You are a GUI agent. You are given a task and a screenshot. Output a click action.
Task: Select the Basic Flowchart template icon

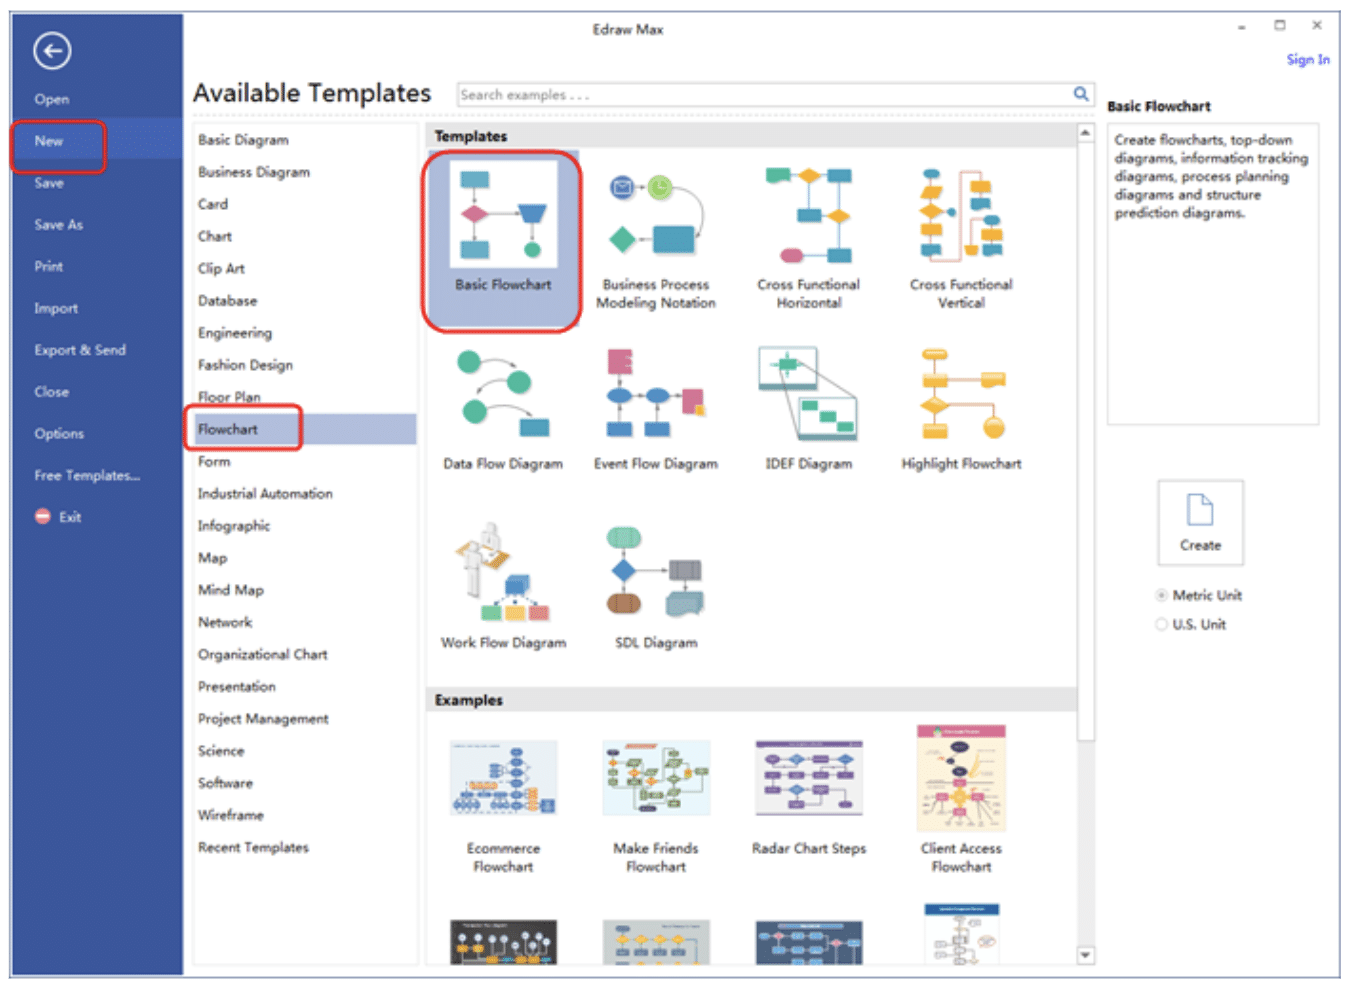503,214
